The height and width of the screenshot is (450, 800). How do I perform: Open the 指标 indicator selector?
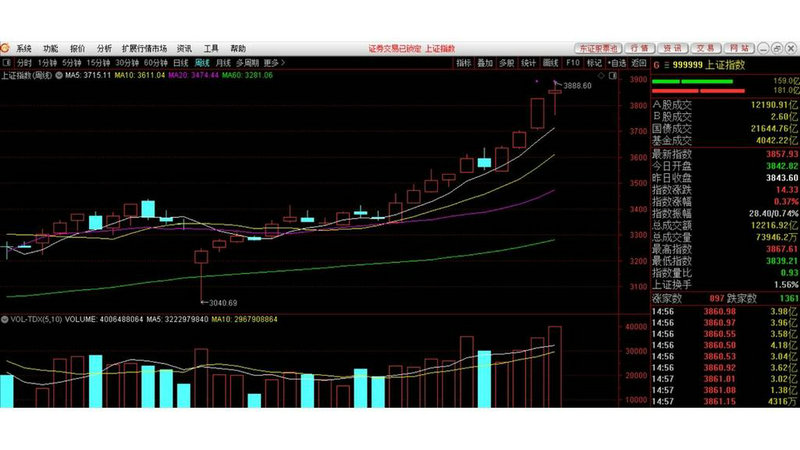coord(464,62)
